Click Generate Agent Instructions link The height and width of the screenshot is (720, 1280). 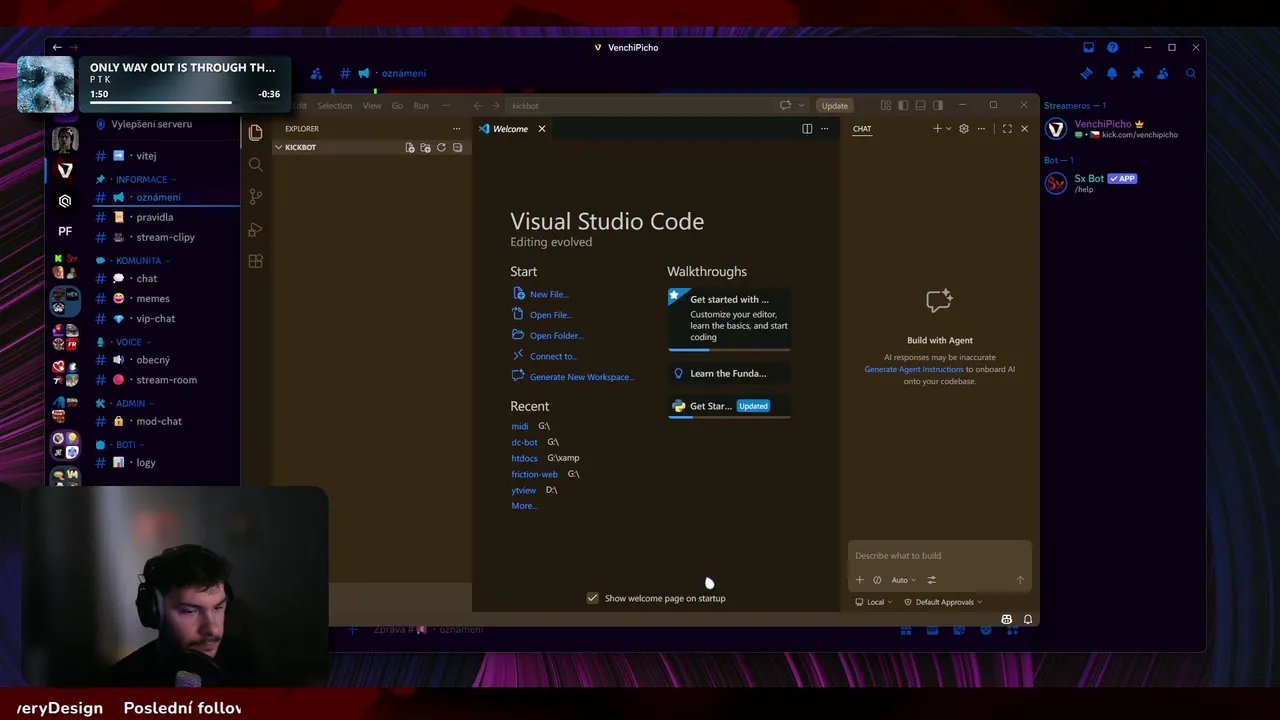coord(914,369)
